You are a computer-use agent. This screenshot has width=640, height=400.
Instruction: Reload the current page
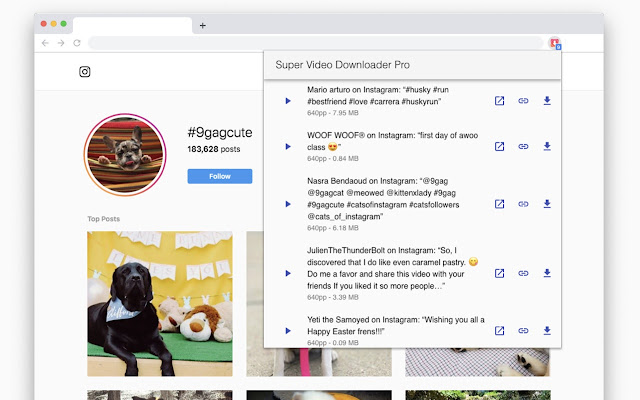click(77, 43)
